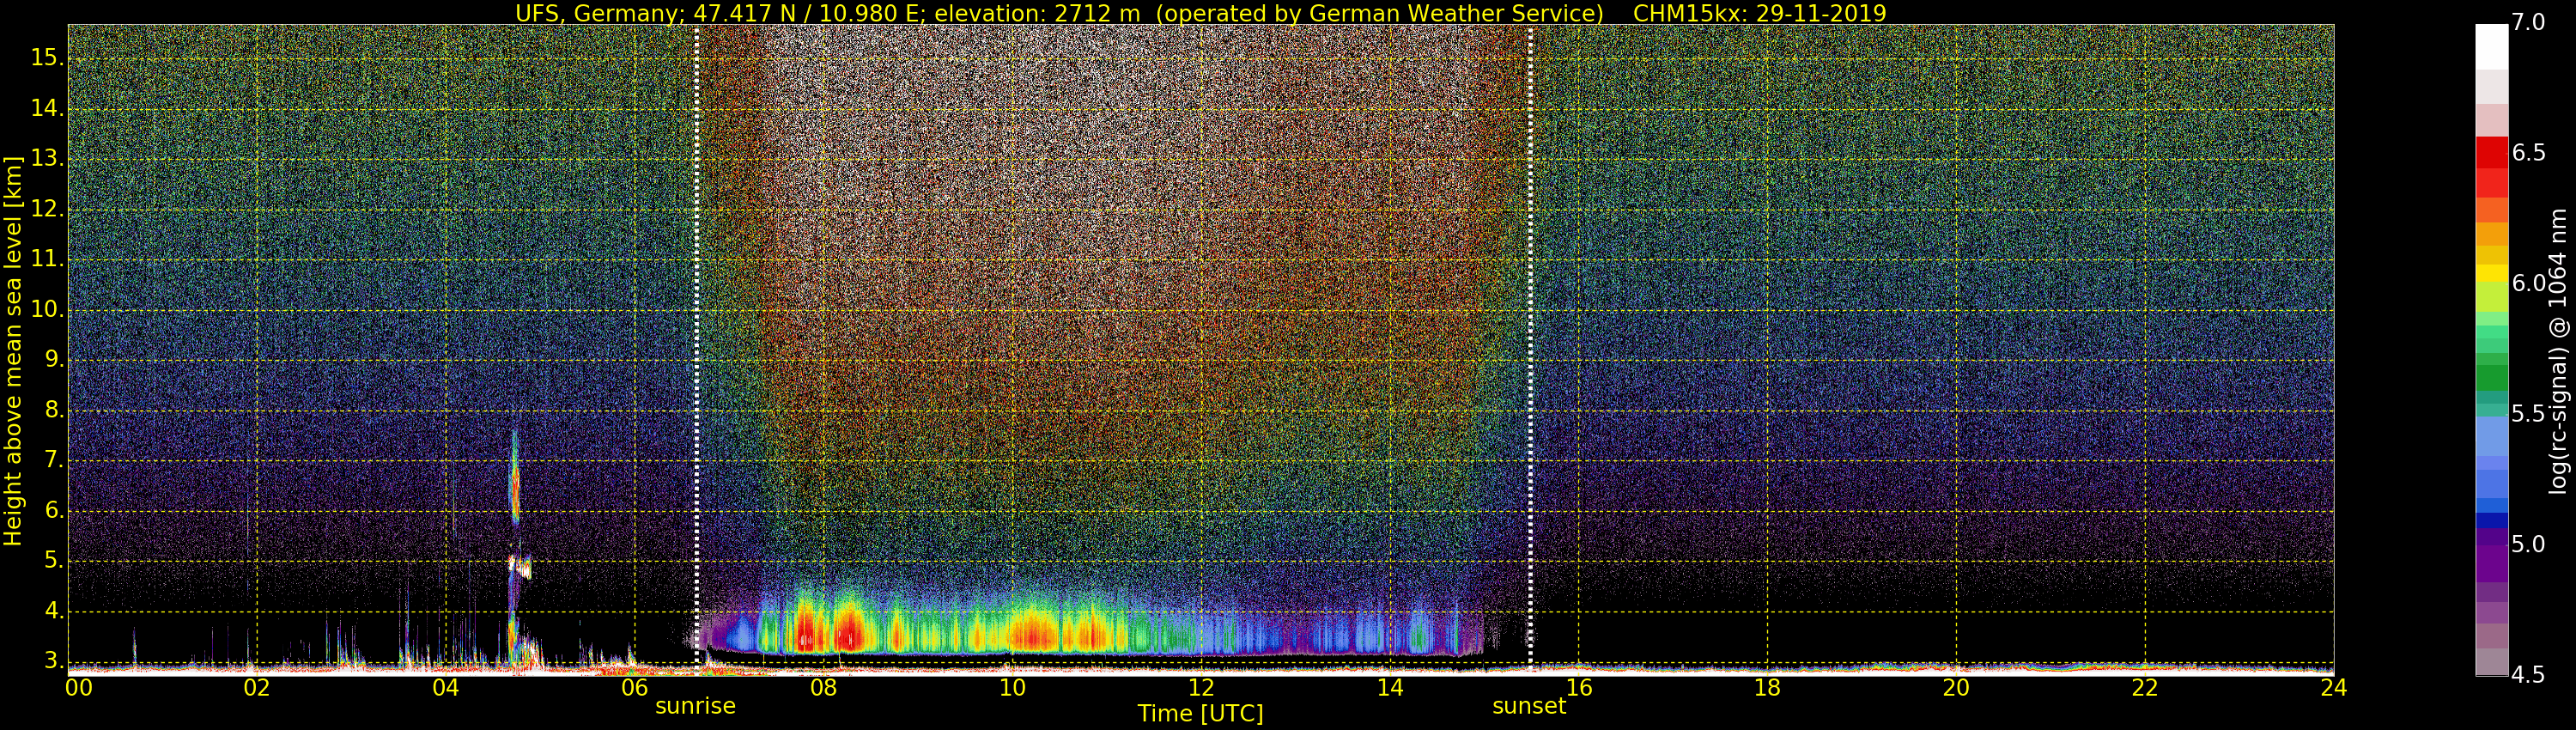This screenshot has width=2576, height=730.
Task: Click the x-axis tick label '16'
Action: [x=1579, y=688]
